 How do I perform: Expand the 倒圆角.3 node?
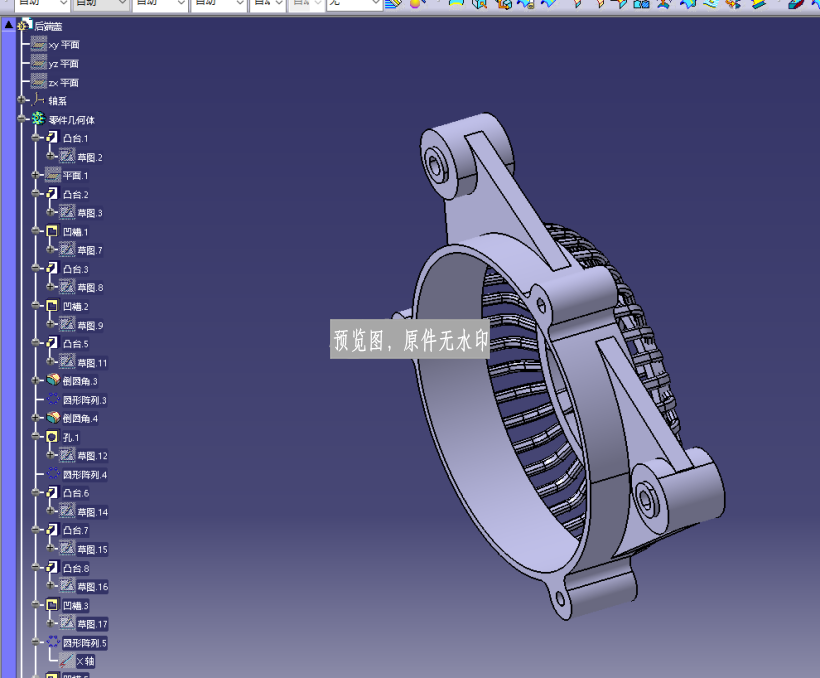click(x=36, y=380)
